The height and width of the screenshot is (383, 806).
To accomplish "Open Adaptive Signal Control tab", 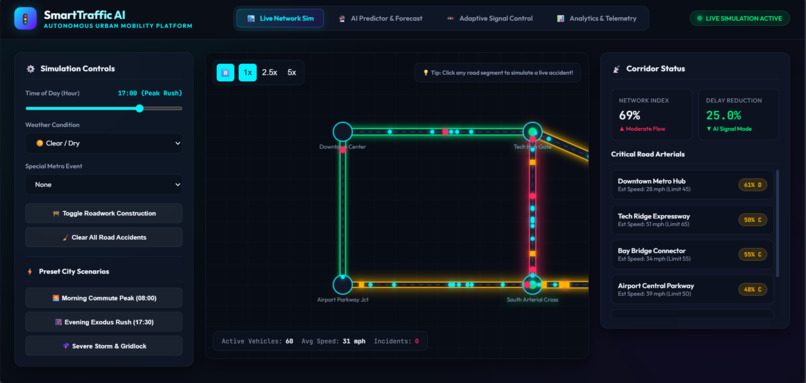I will [x=490, y=19].
